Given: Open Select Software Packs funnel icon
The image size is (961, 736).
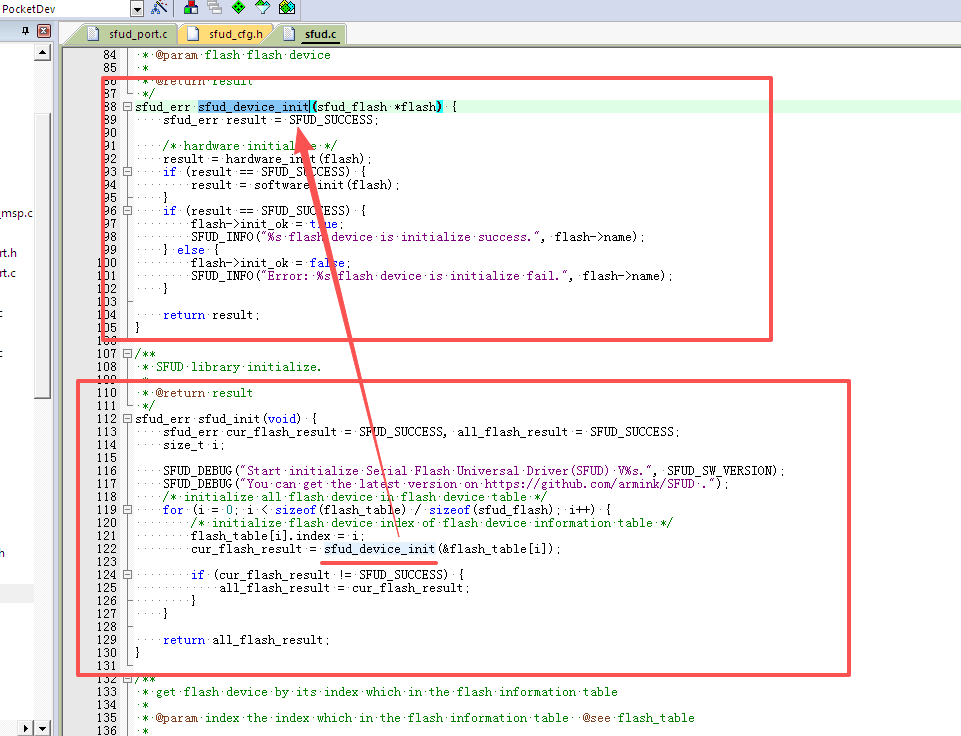Looking at the screenshot, I should click(262, 7).
